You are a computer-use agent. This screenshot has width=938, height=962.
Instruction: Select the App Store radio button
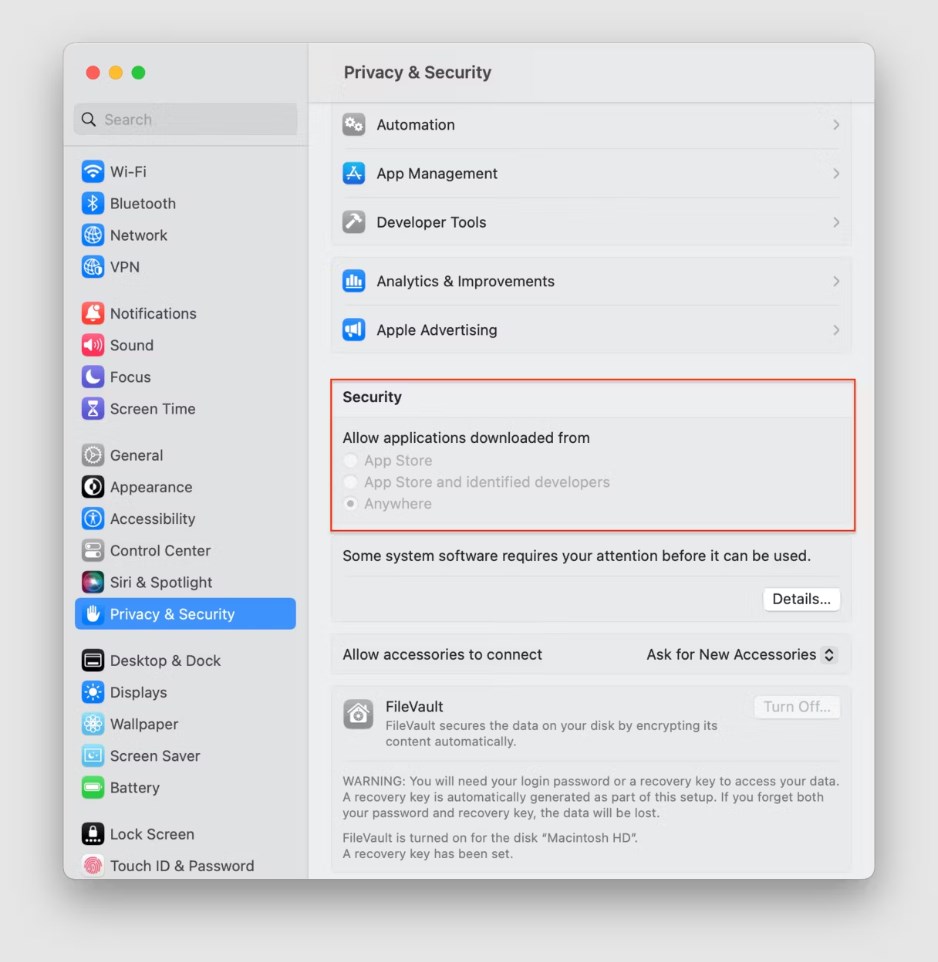[350, 461]
